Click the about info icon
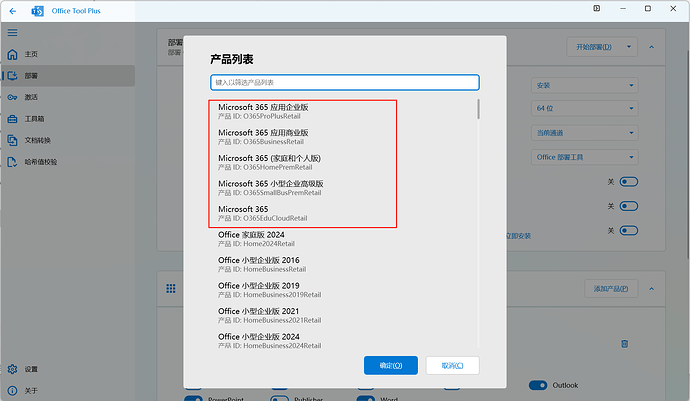The image size is (690, 401). [x=12, y=391]
